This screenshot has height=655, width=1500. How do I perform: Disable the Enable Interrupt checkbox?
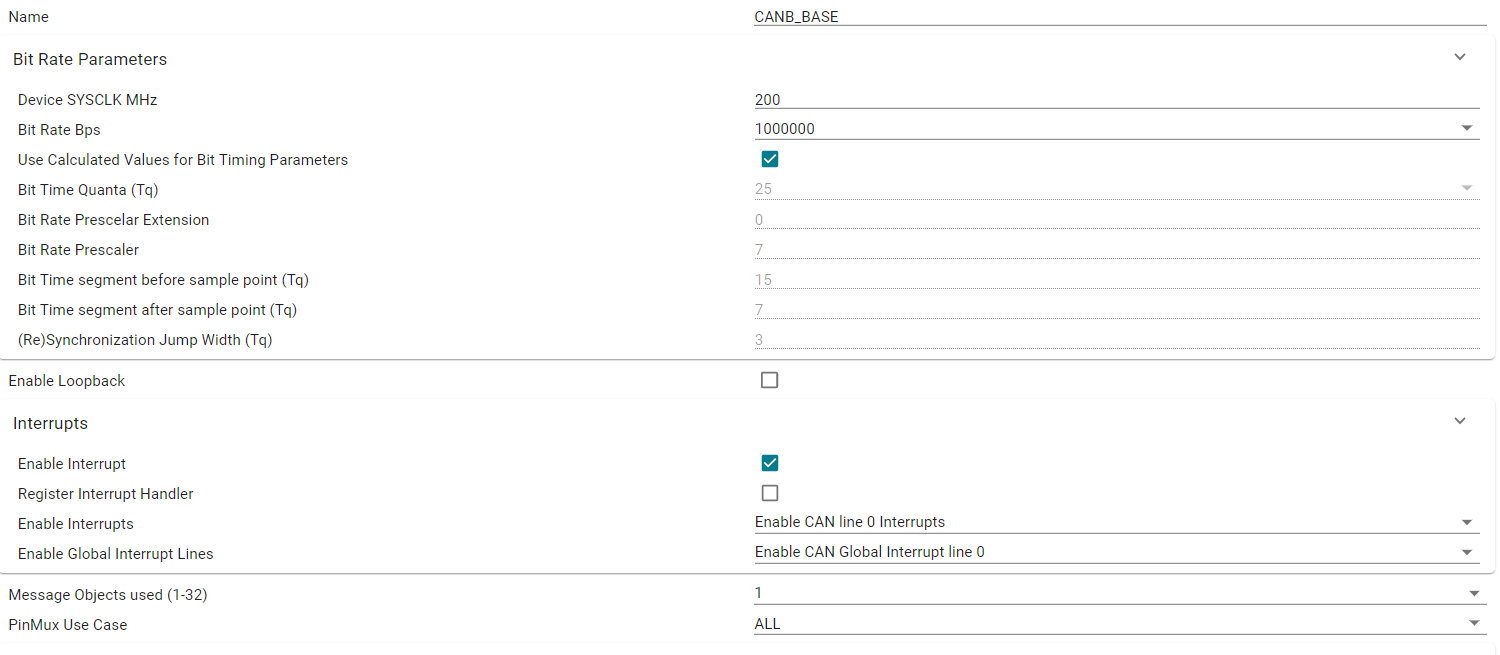770,463
